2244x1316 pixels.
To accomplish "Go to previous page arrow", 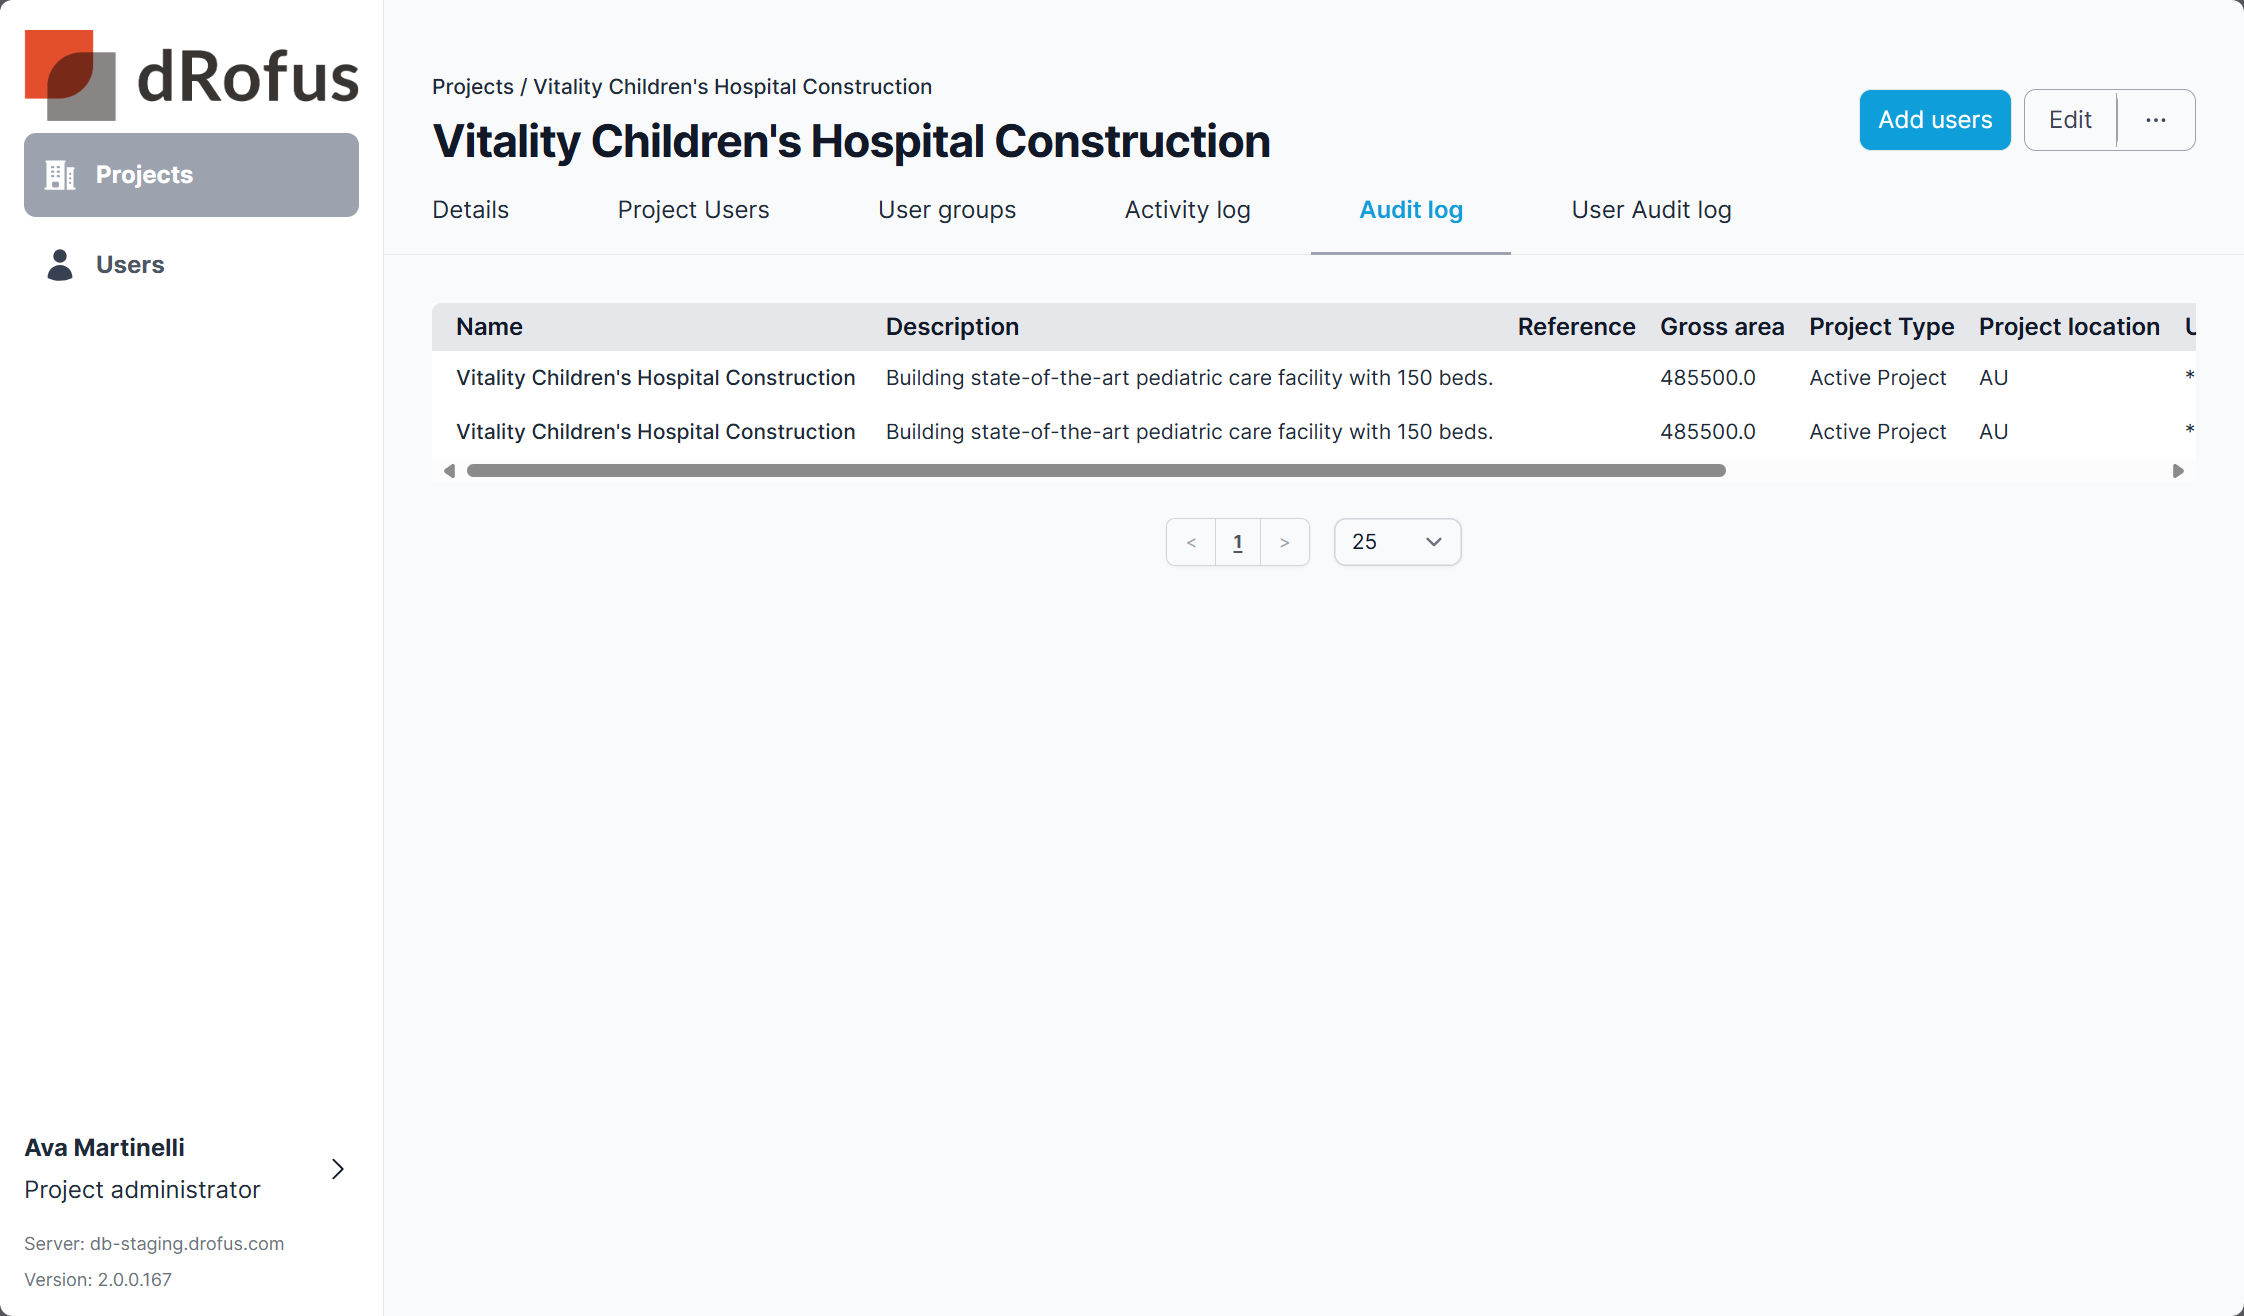I will click(x=1191, y=542).
